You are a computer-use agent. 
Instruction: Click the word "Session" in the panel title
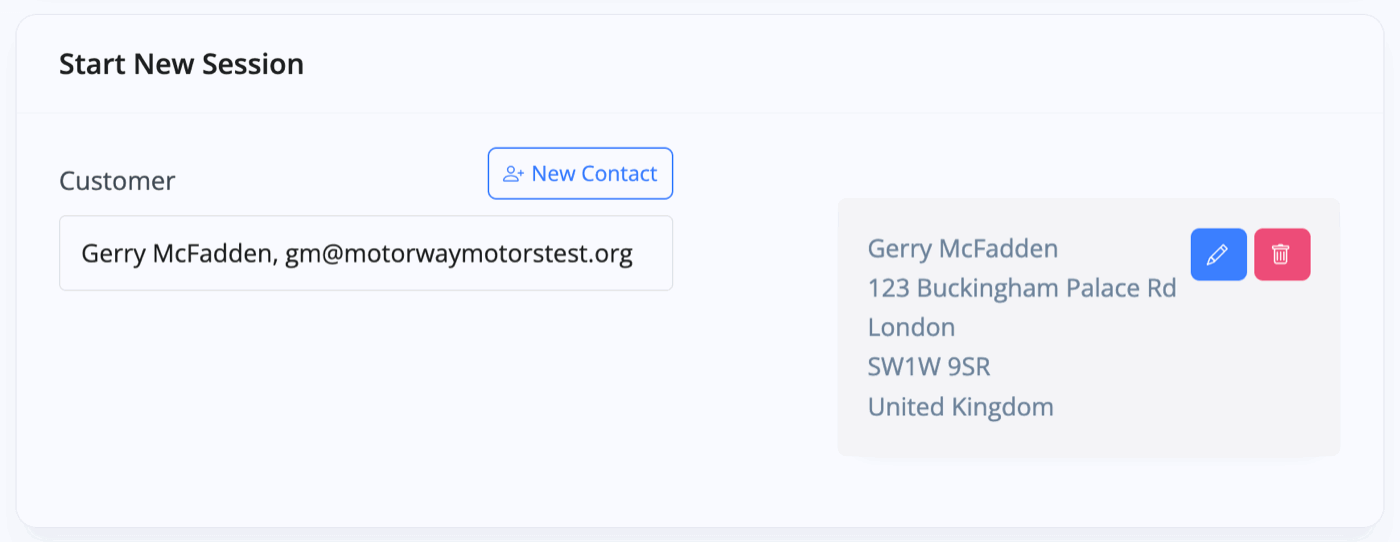tap(253, 64)
